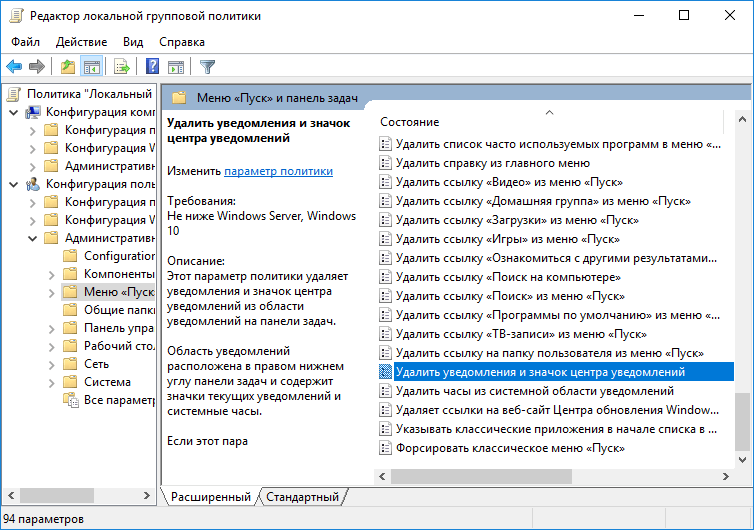The image size is (754, 530).
Task: Click the policy icon beside «Удалить справку из главного меню»
Action: tap(385, 163)
